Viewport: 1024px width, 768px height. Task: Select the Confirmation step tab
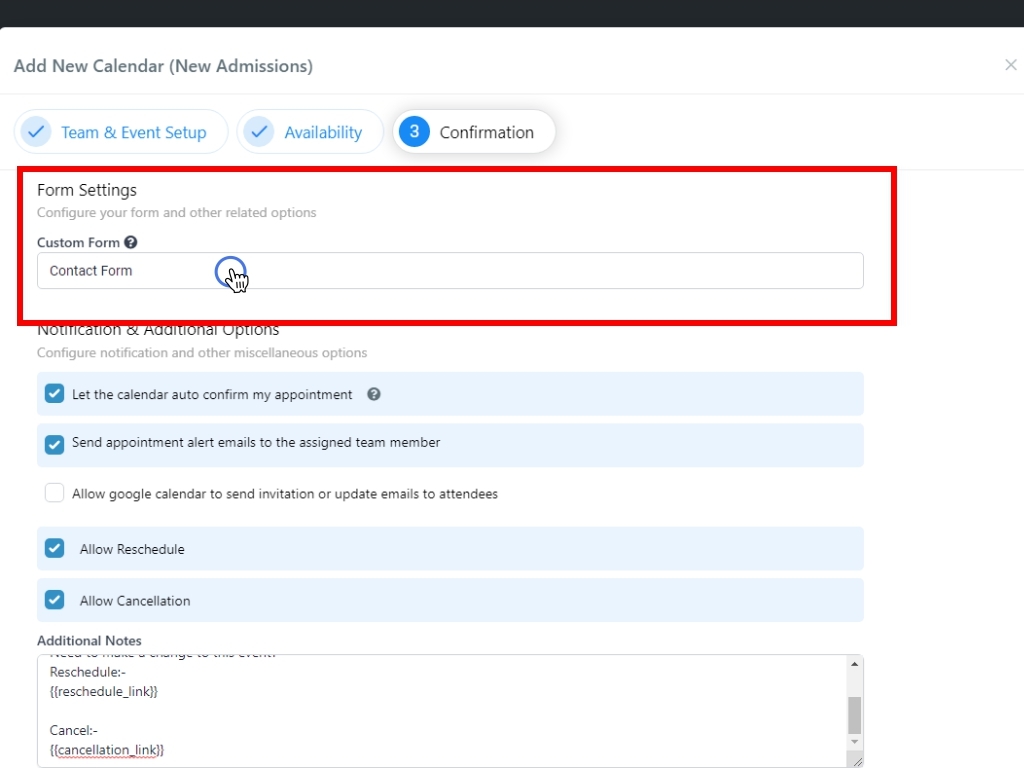point(474,132)
